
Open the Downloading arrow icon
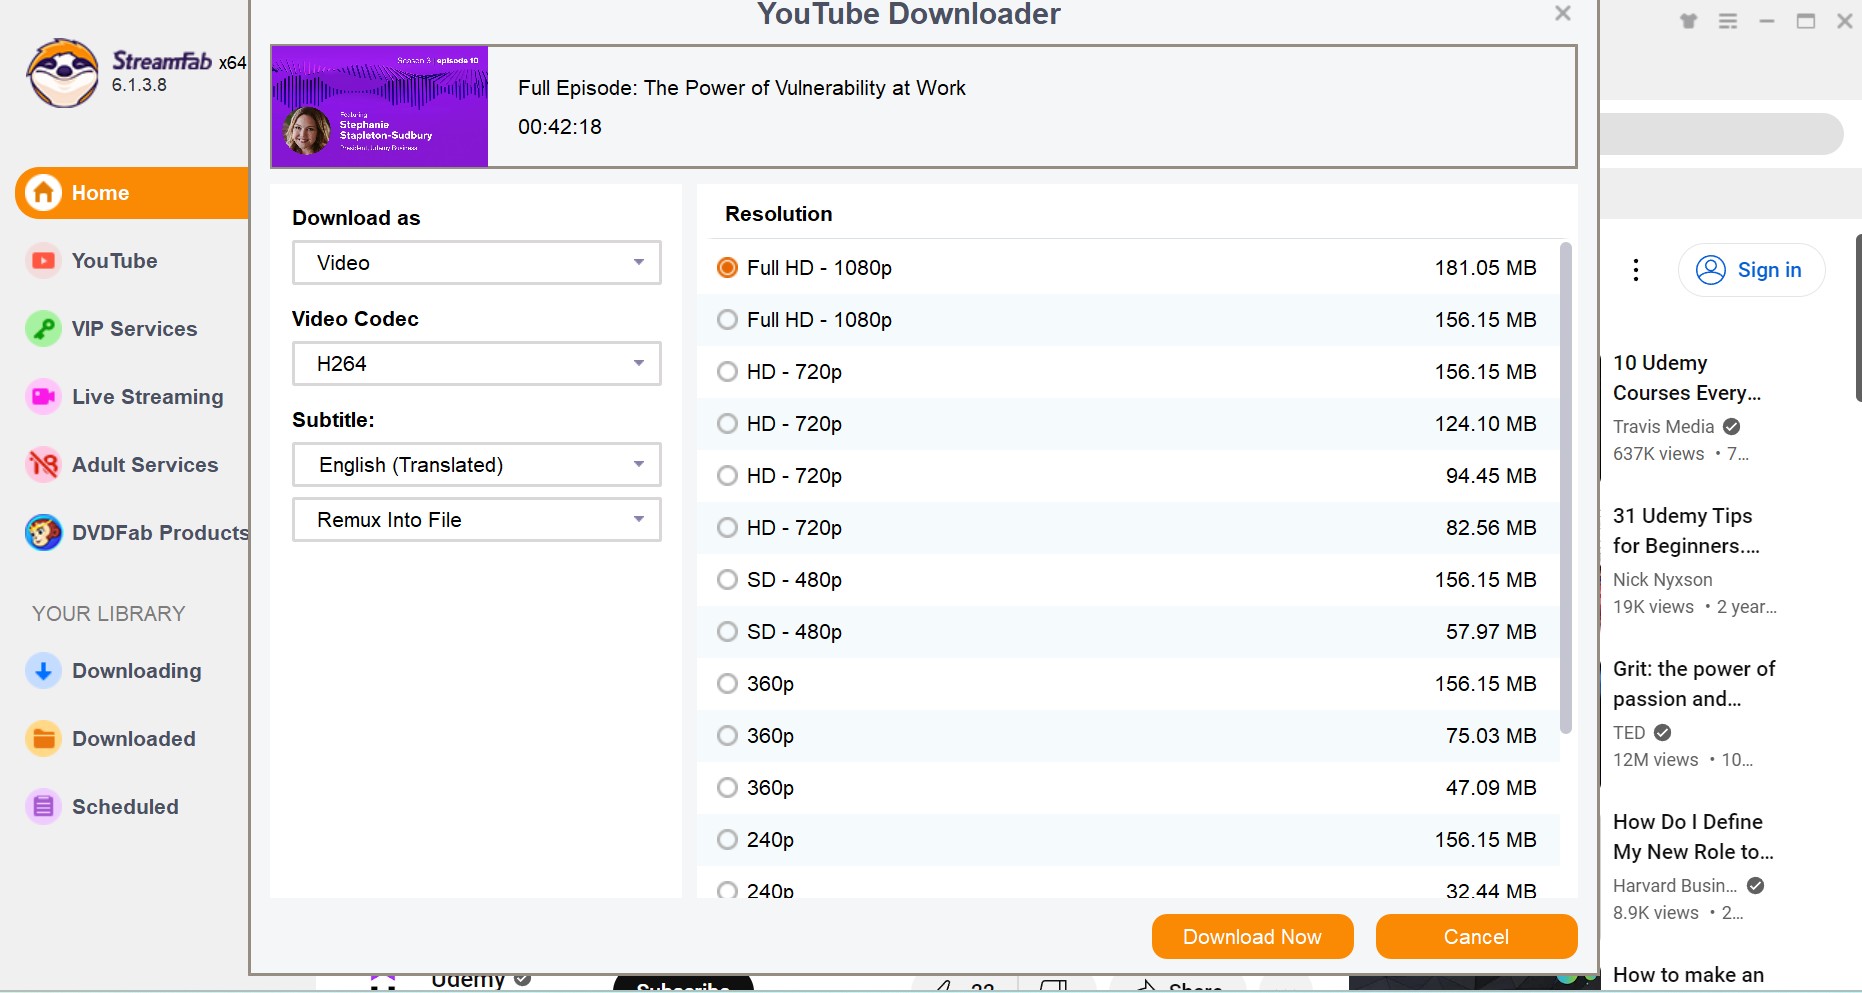[43, 671]
